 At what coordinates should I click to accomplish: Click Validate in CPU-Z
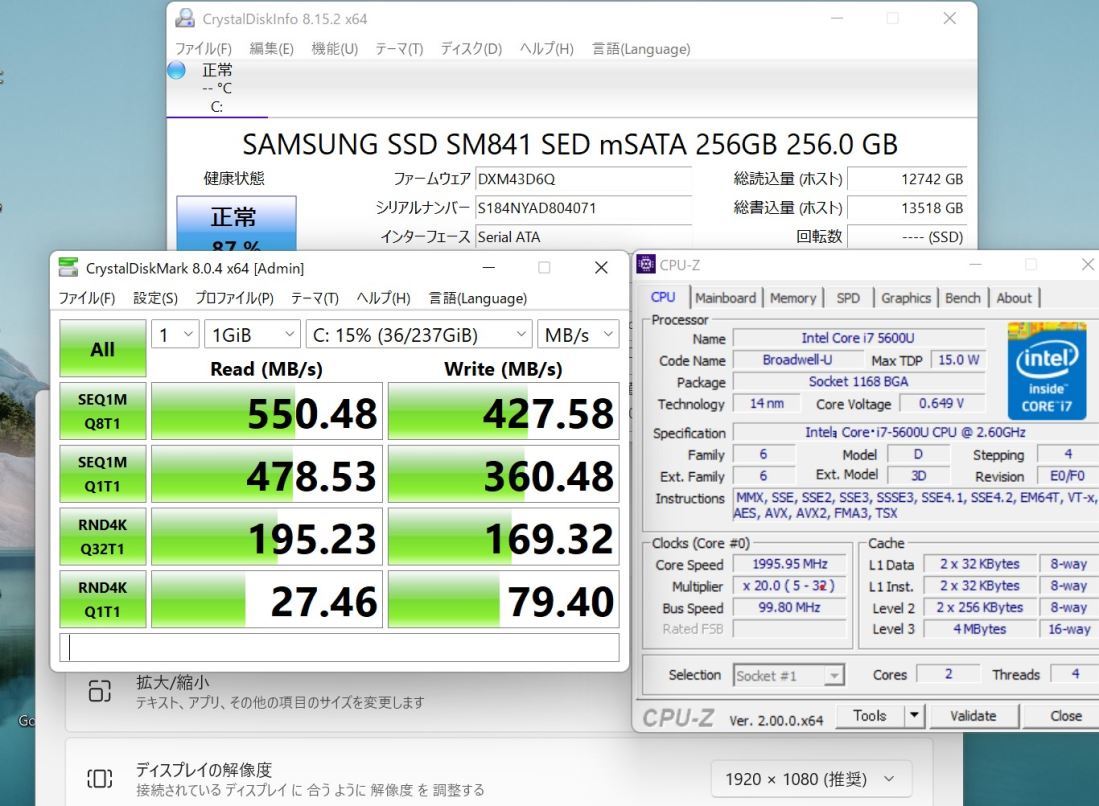coord(973,716)
